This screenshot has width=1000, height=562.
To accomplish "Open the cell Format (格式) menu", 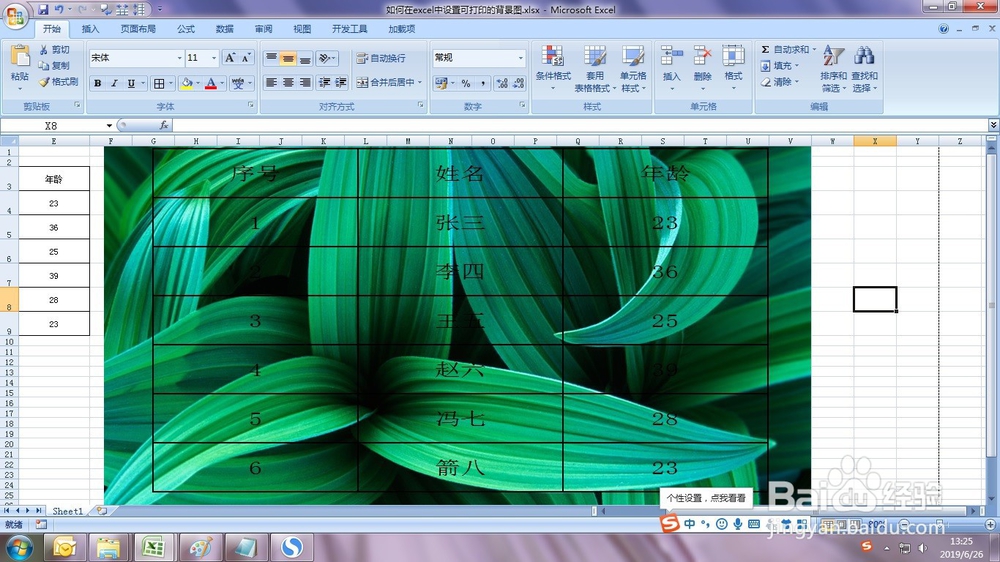I will click(x=733, y=56).
